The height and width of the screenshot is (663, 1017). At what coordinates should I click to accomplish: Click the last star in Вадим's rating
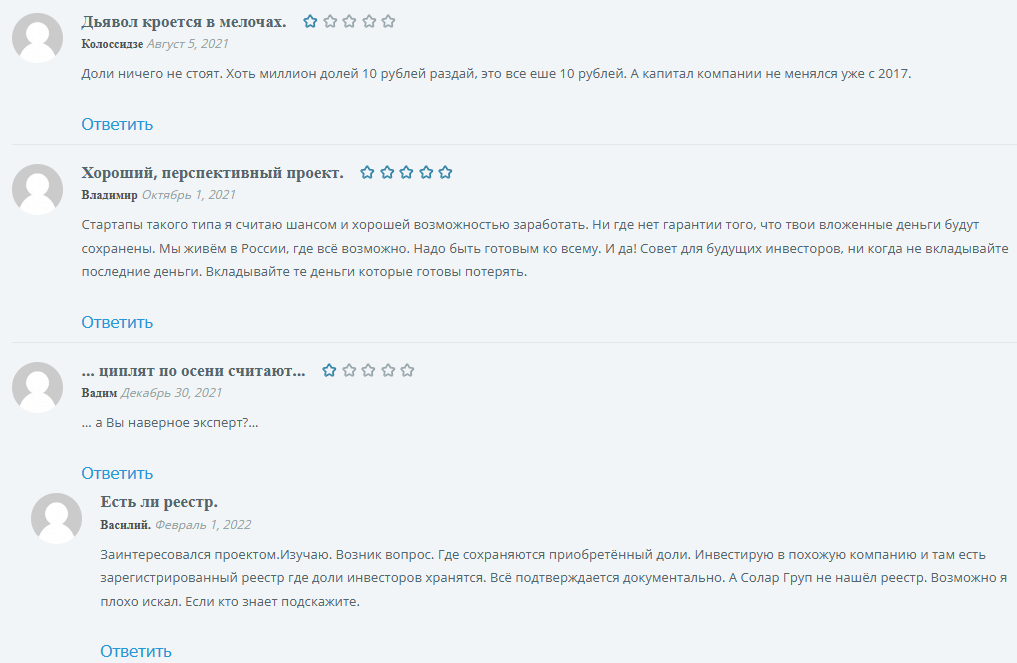coord(407,370)
